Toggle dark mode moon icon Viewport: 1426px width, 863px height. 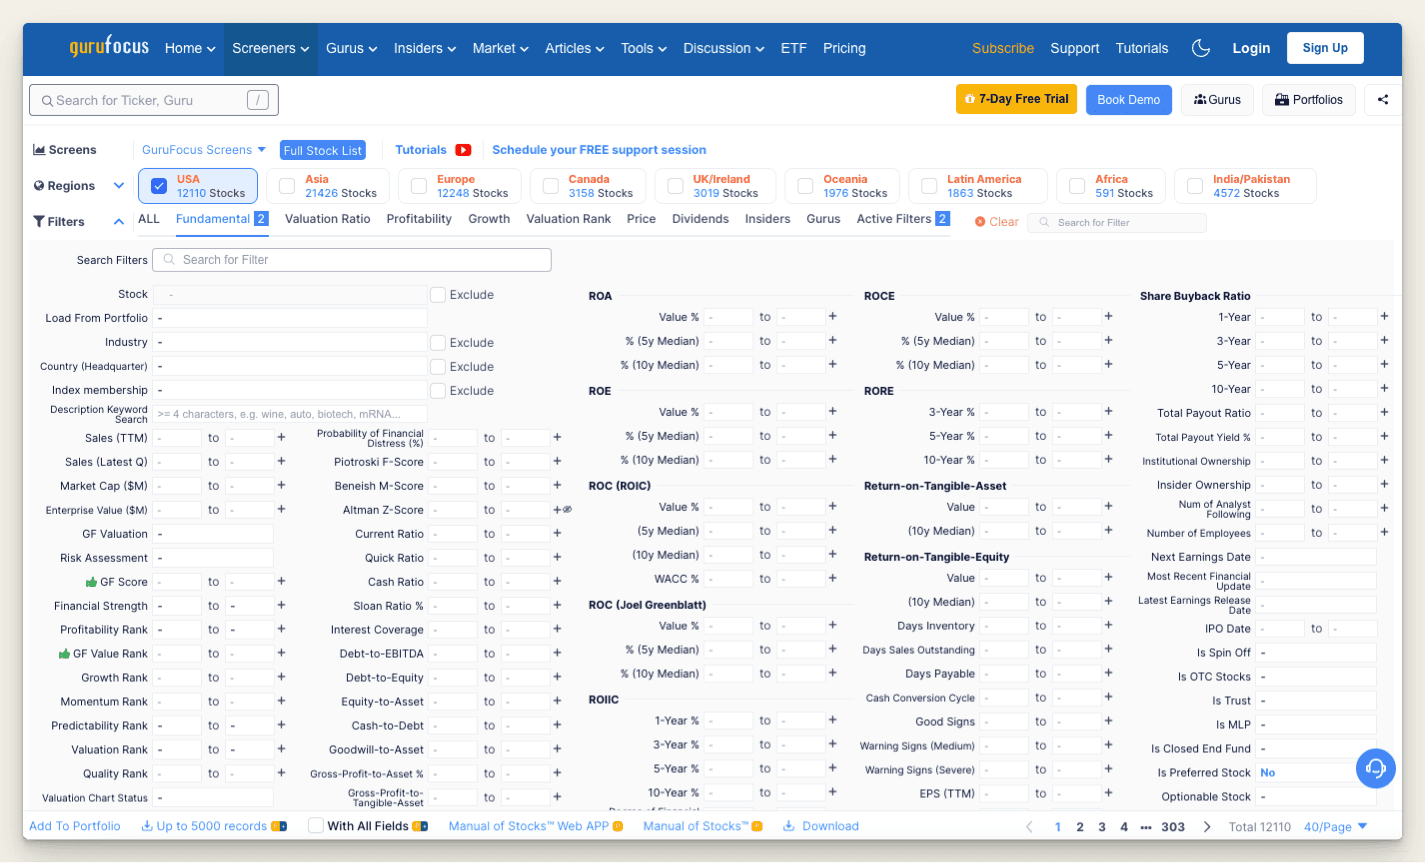[1202, 48]
